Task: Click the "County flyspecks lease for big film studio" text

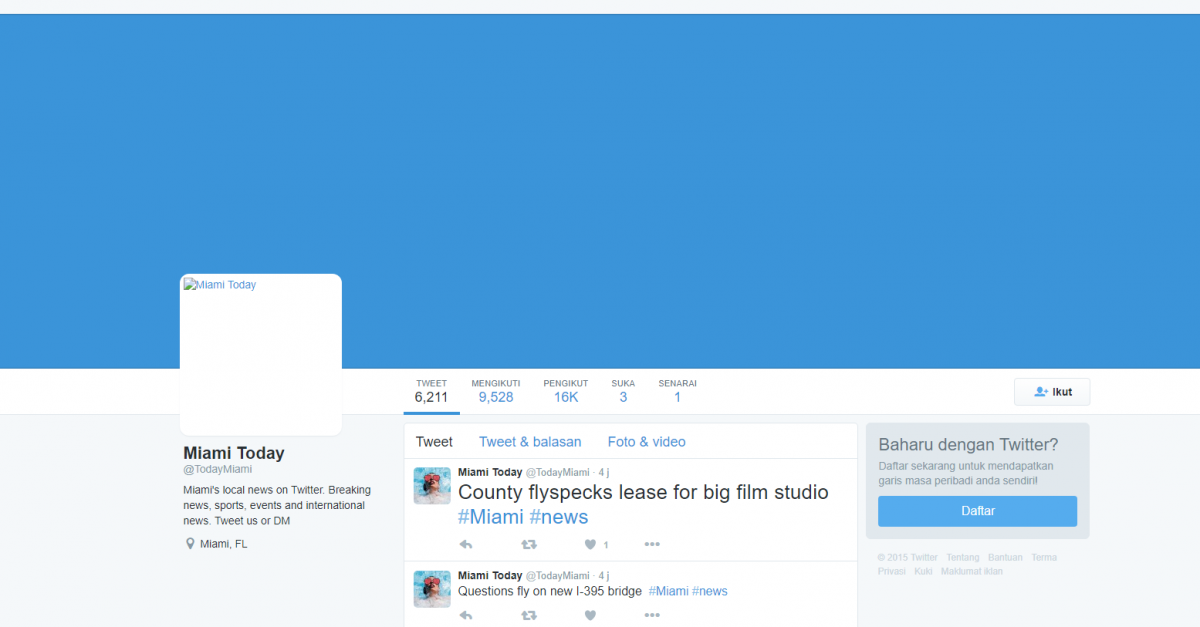Action: coord(643,492)
